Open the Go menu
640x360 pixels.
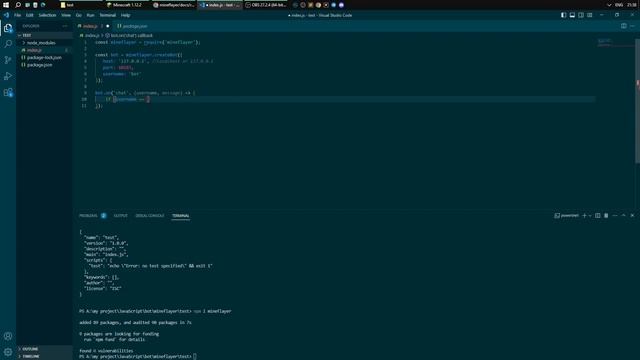(79, 15)
